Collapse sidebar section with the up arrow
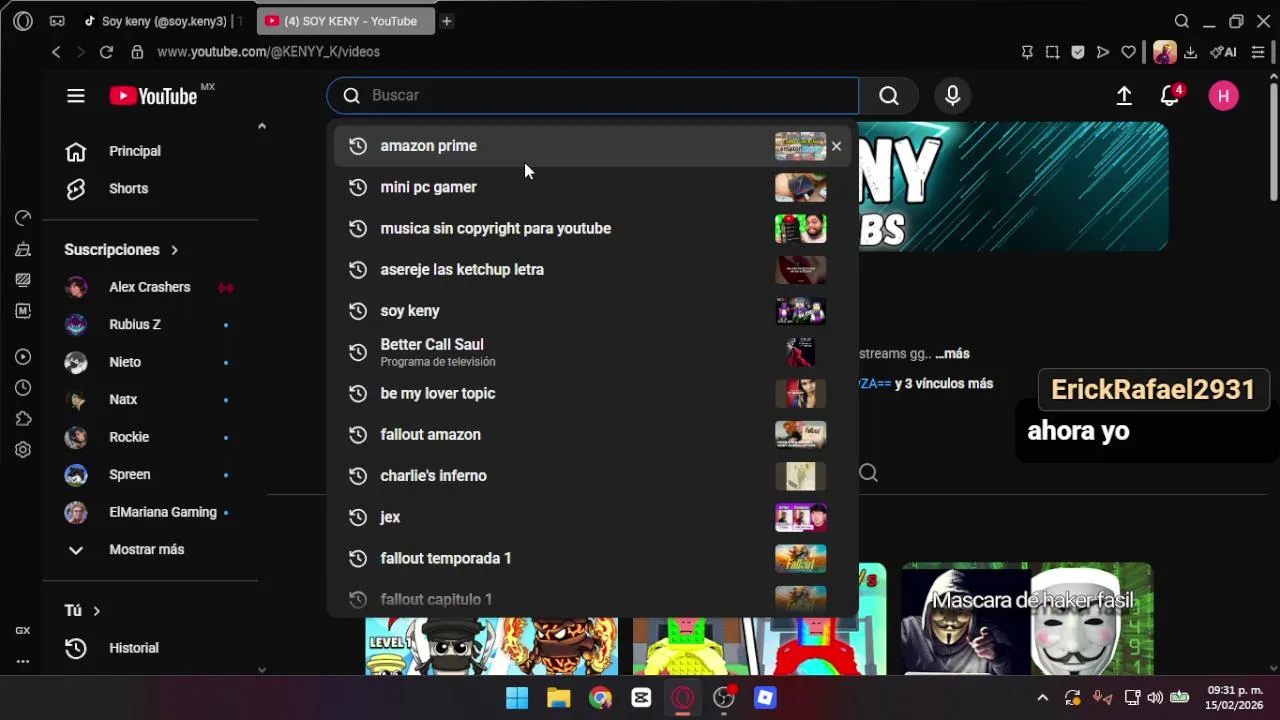1280x720 pixels. (x=262, y=127)
